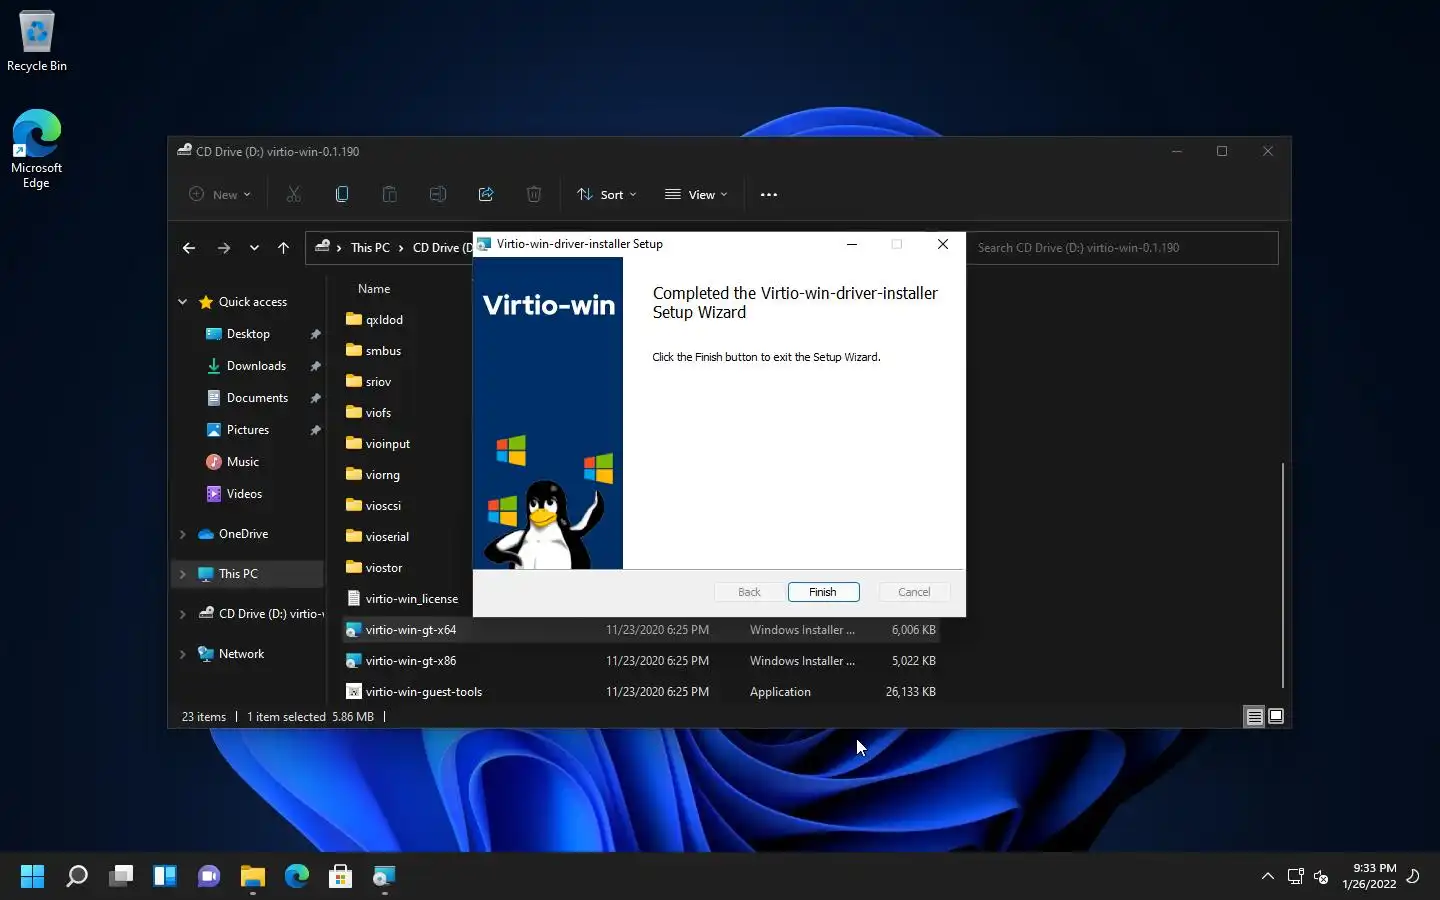Open the recent locations chevron dropdown
Screen dimensions: 1440x900
[254, 248]
